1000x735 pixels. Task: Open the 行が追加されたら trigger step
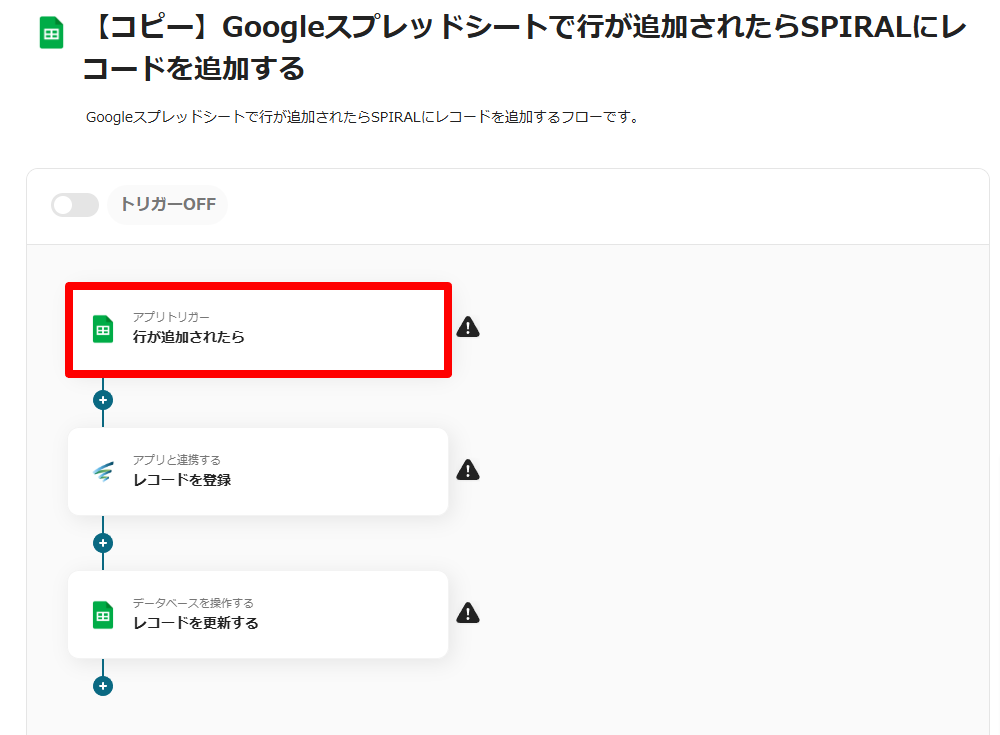click(258, 330)
